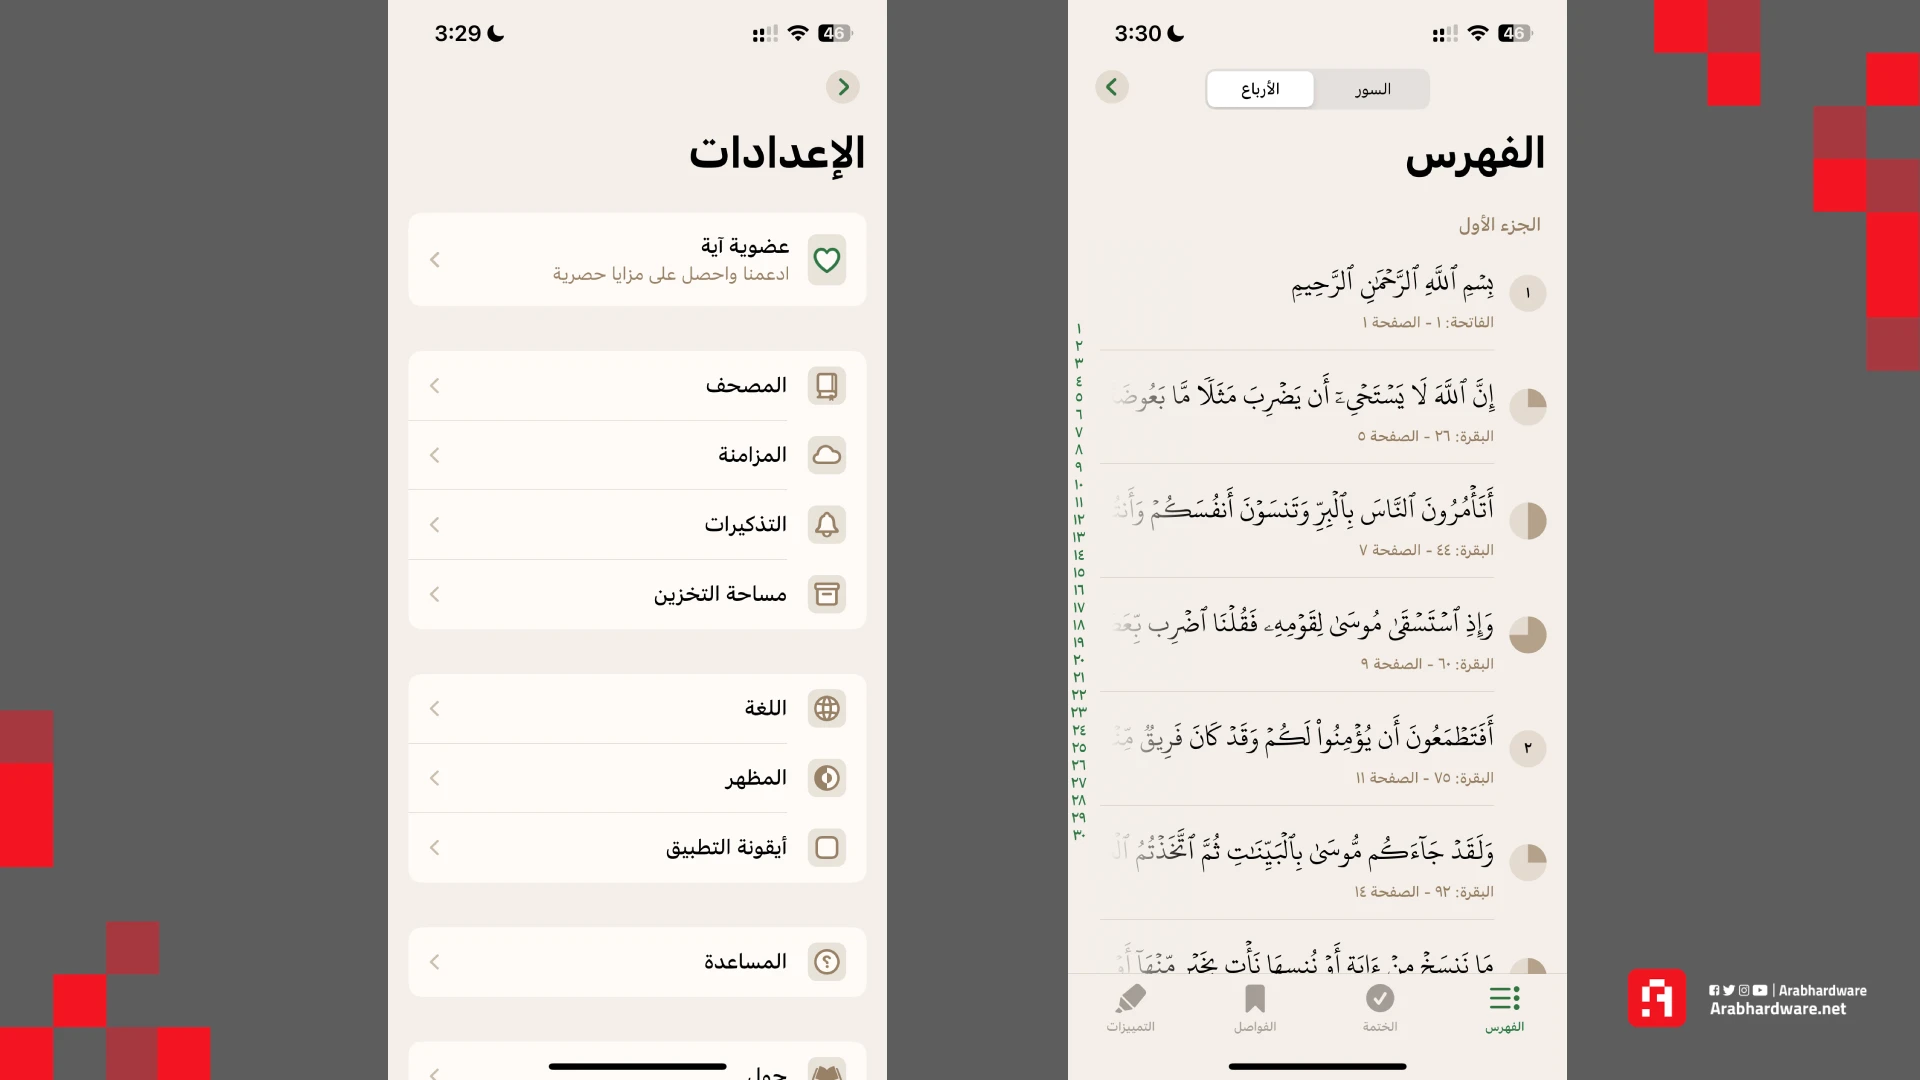Tap the Juz 1 number badge

pos(1527,293)
